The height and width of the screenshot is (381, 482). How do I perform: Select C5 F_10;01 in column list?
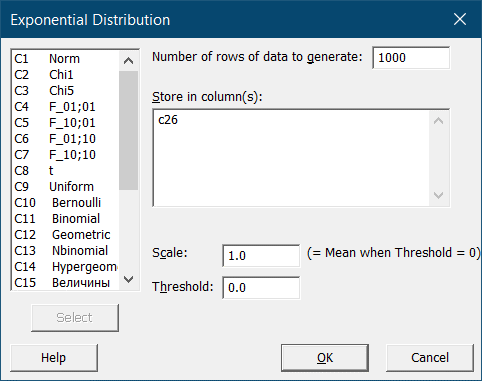(65, 123)
